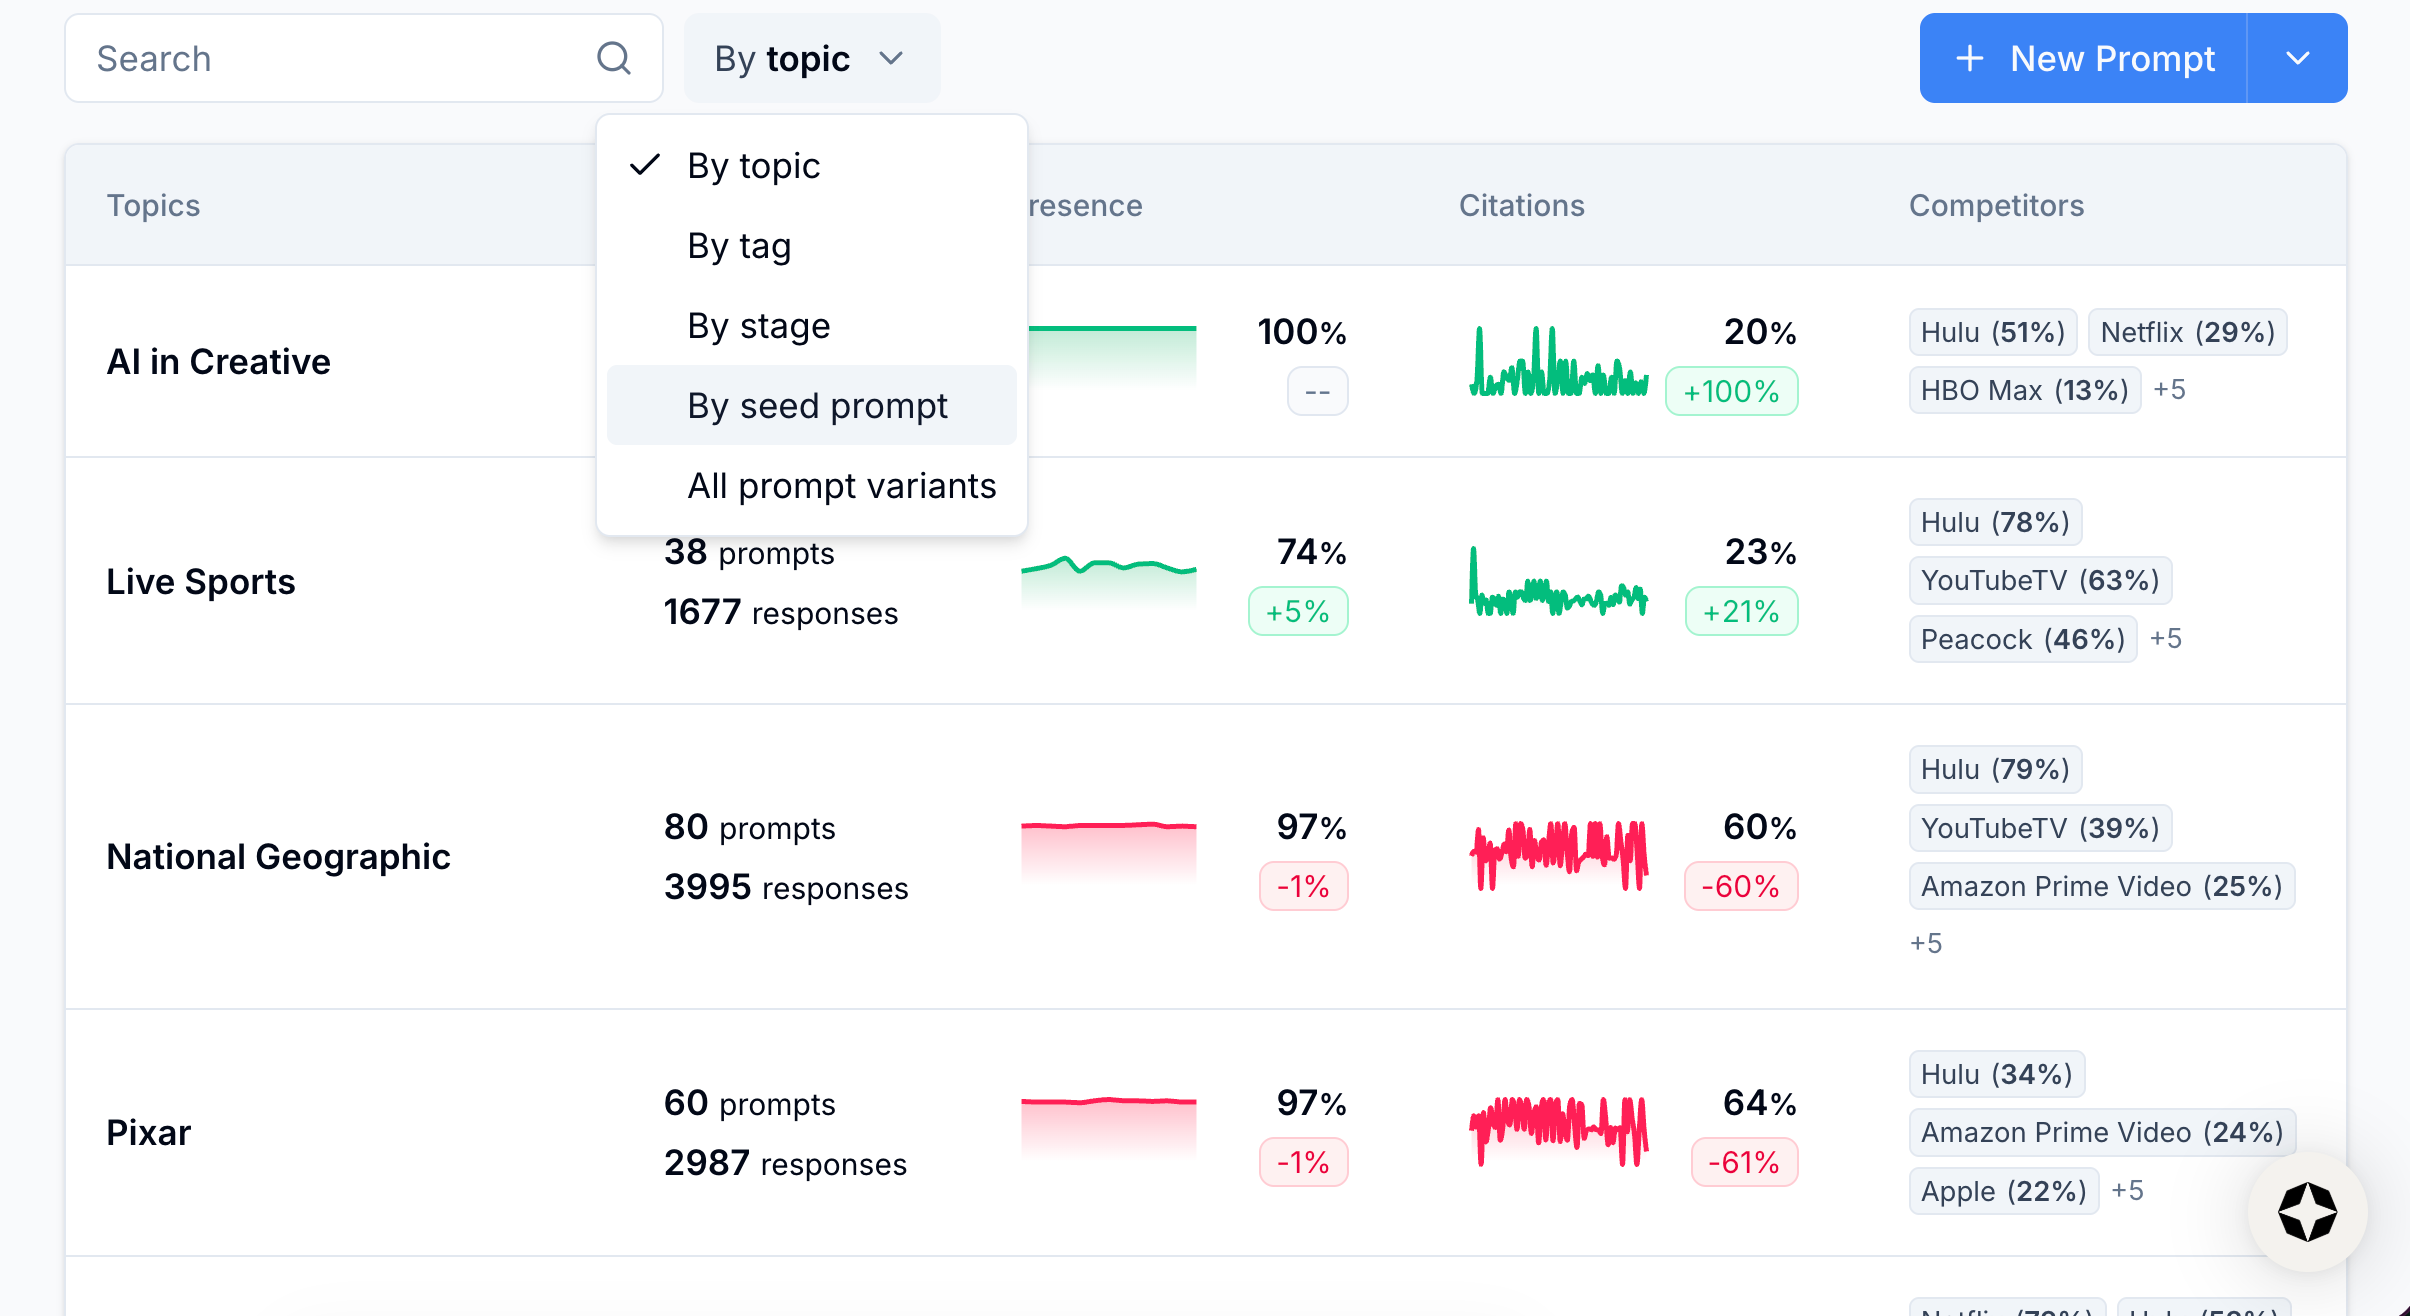
Task: Click the Live Sports presence sparkline chart
Action: coord(1108,580)
